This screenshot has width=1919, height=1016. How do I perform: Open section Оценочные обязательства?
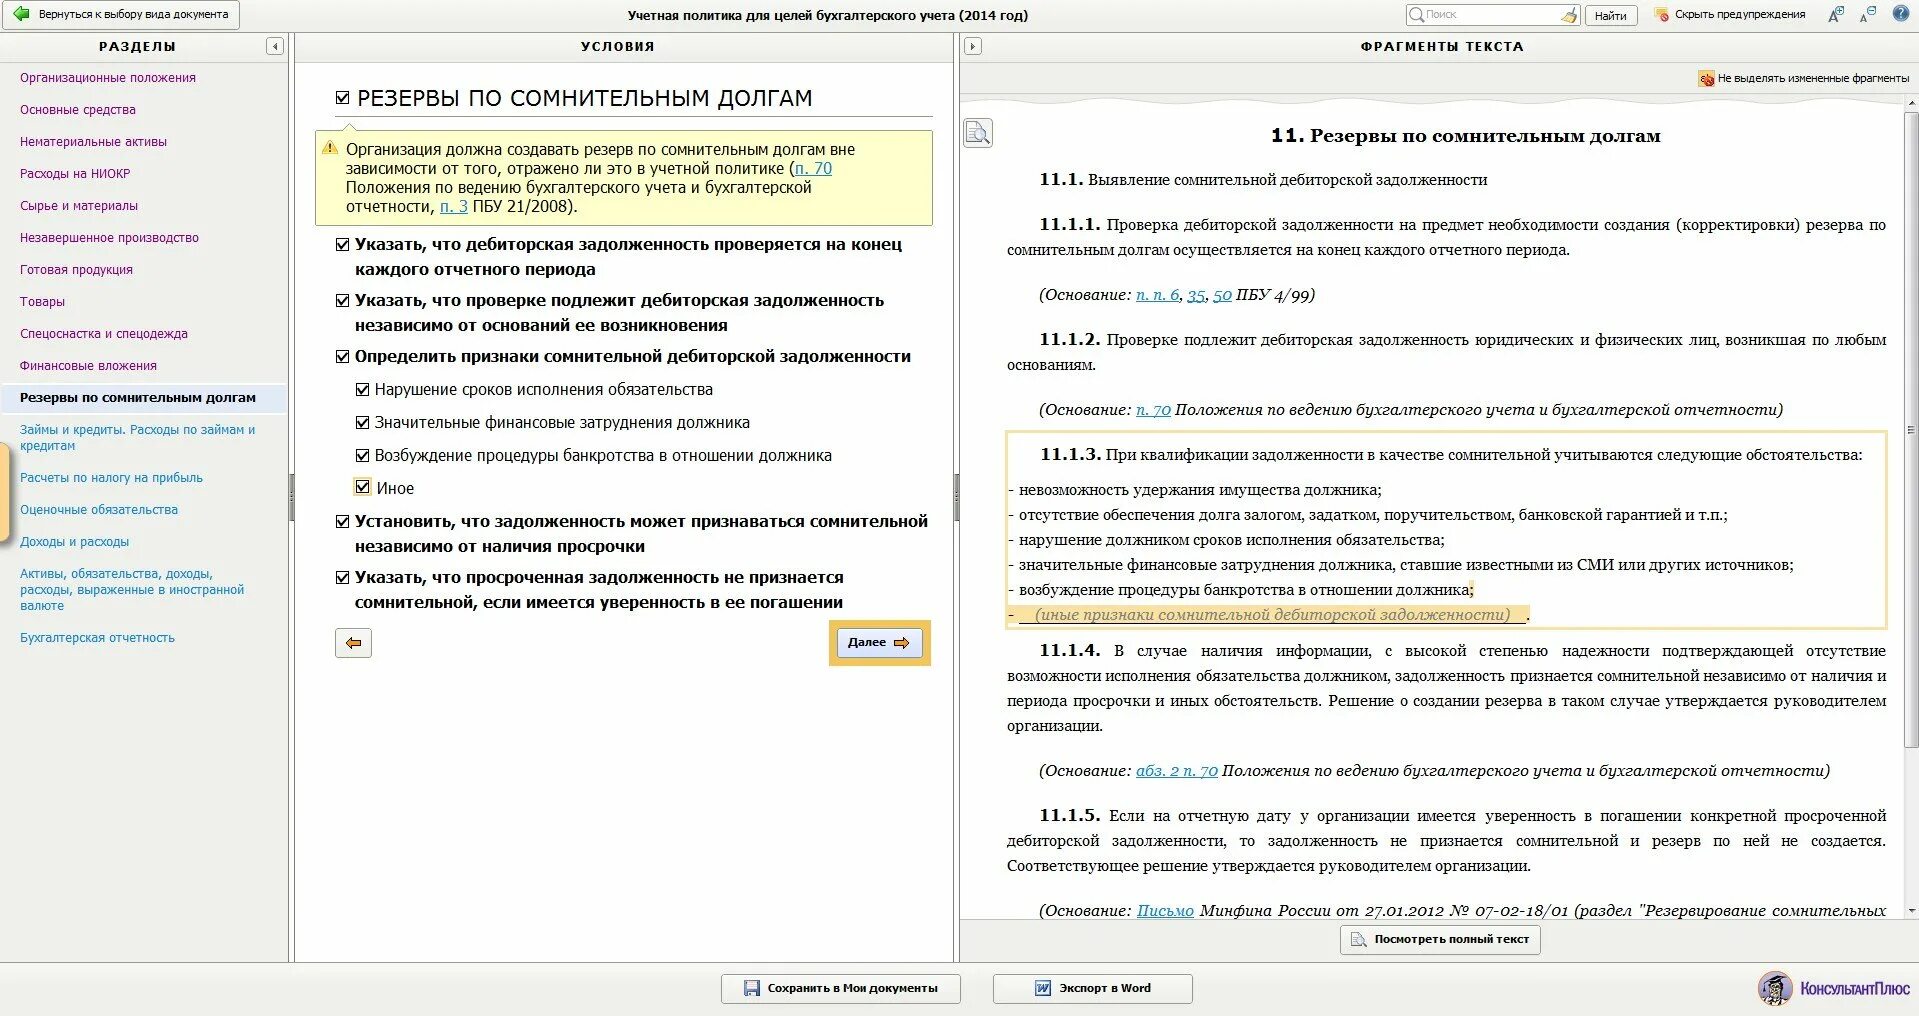pyautogui.click(x=99, y=510)
